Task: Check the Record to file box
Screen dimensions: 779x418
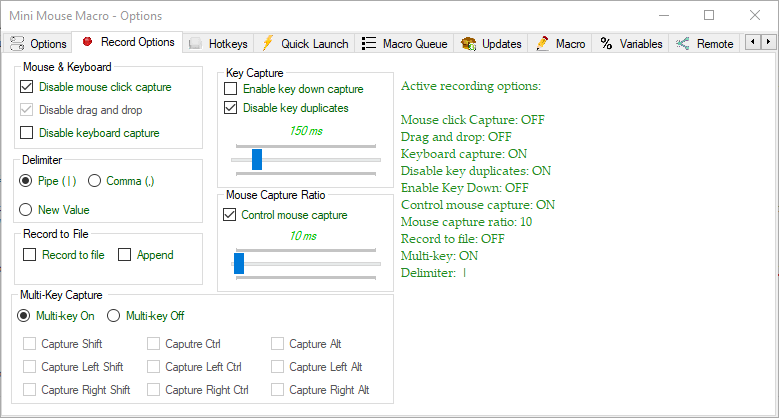Action: pyautogui.click(x=30, y=255)
